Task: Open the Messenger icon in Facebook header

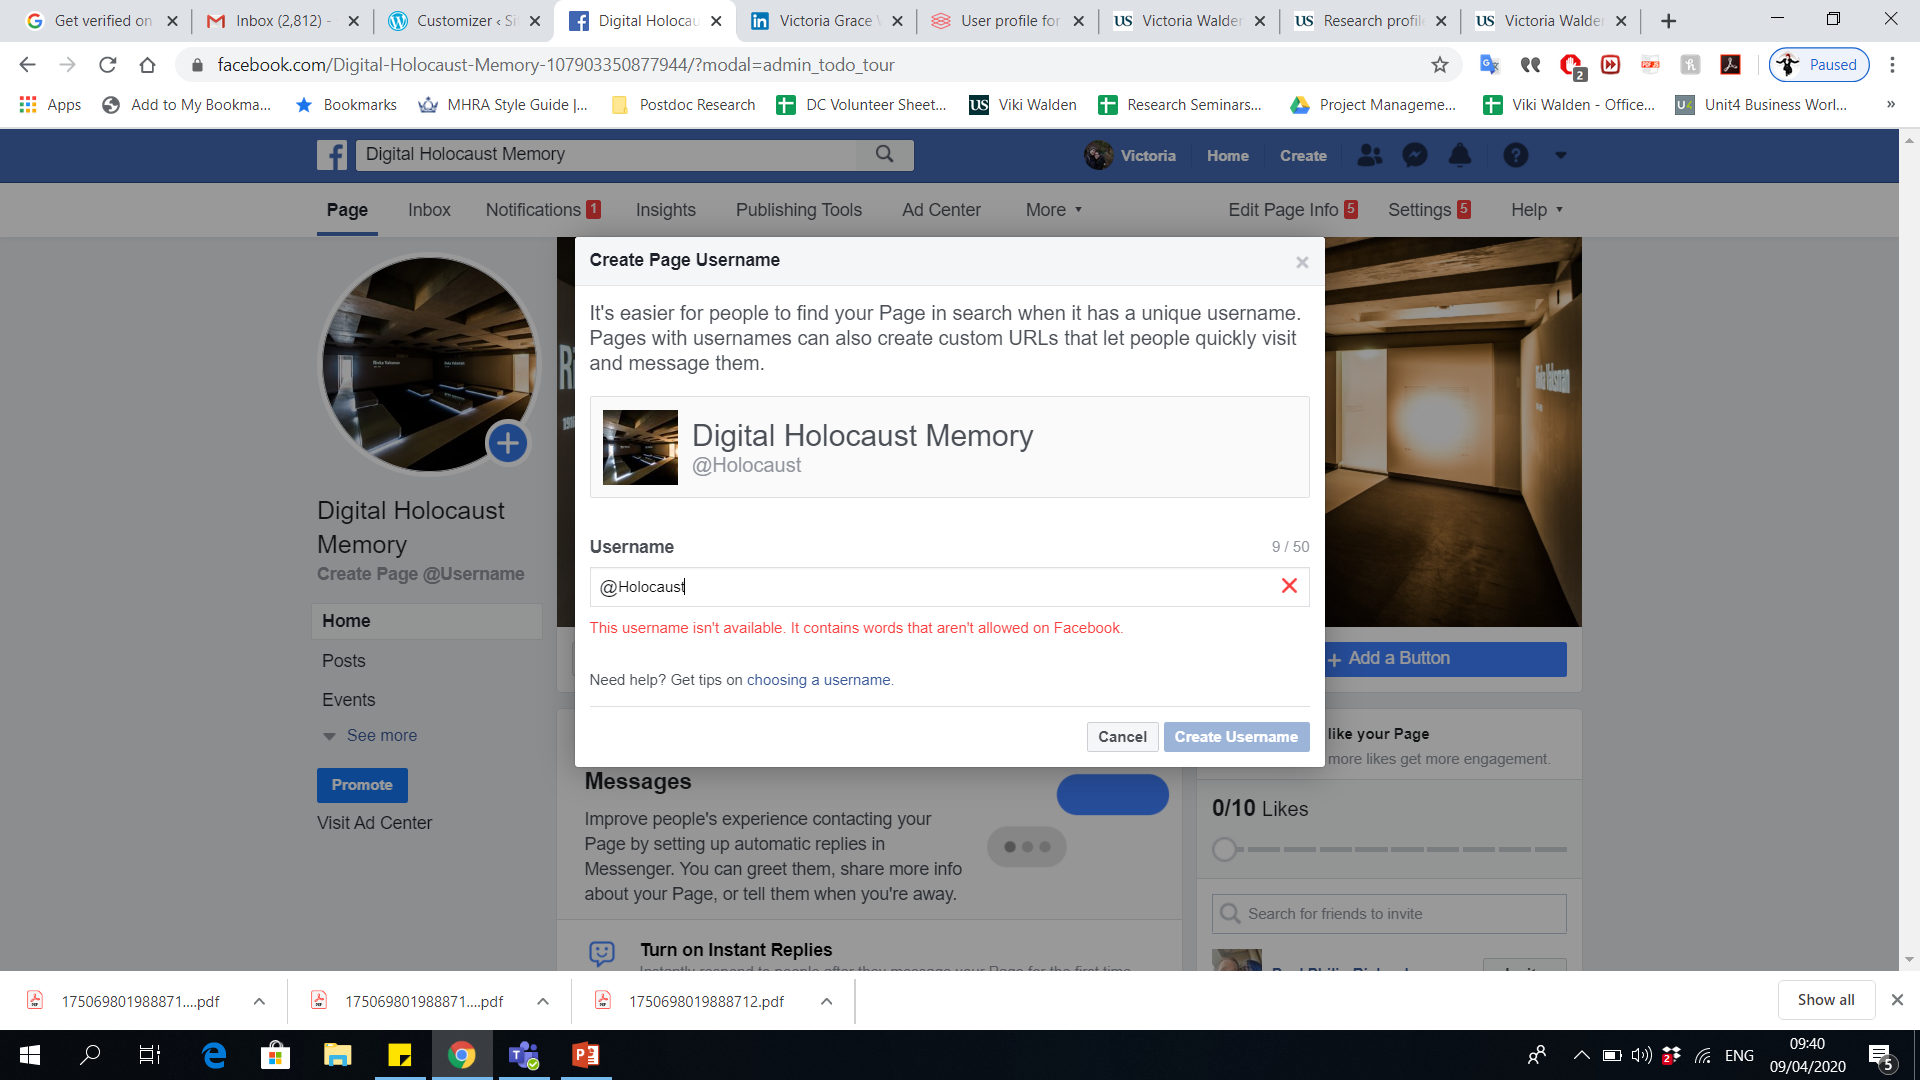Action: pyautogui.click(x=1414, y=155)
